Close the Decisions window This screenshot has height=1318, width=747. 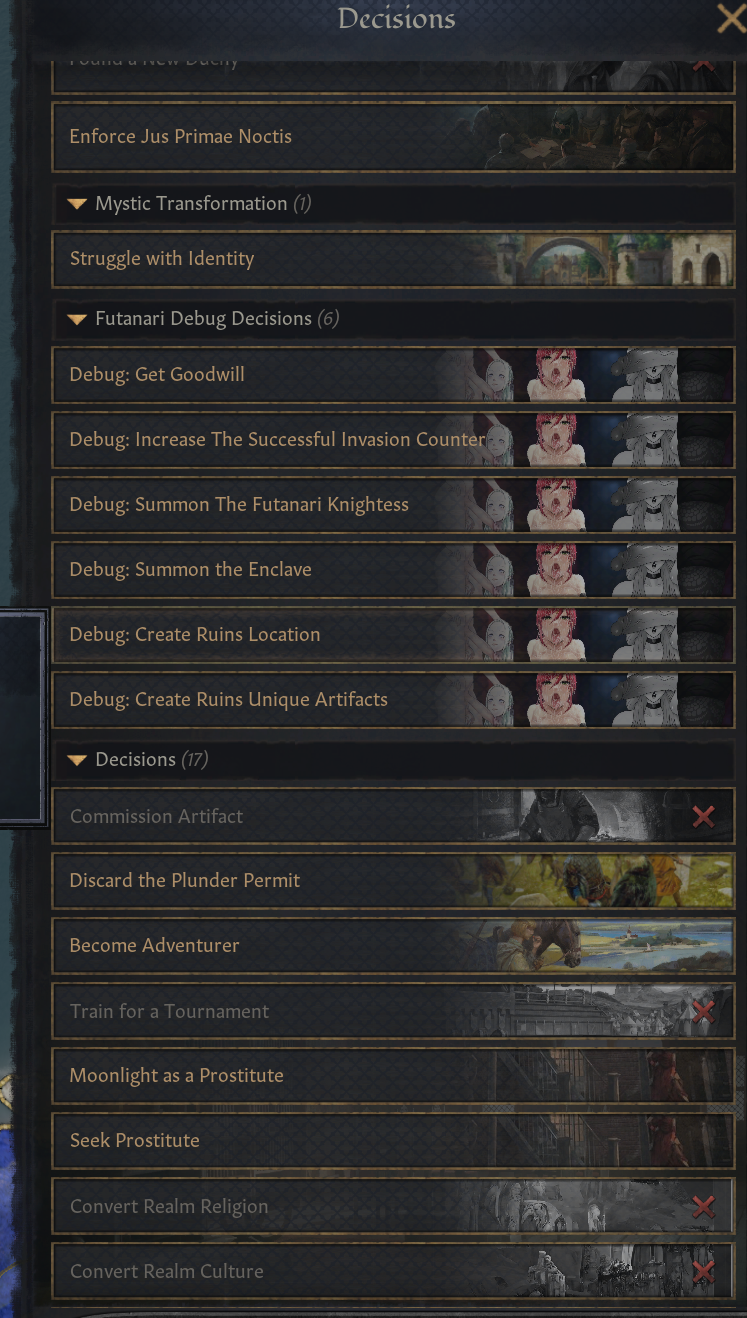click(731, 18)
